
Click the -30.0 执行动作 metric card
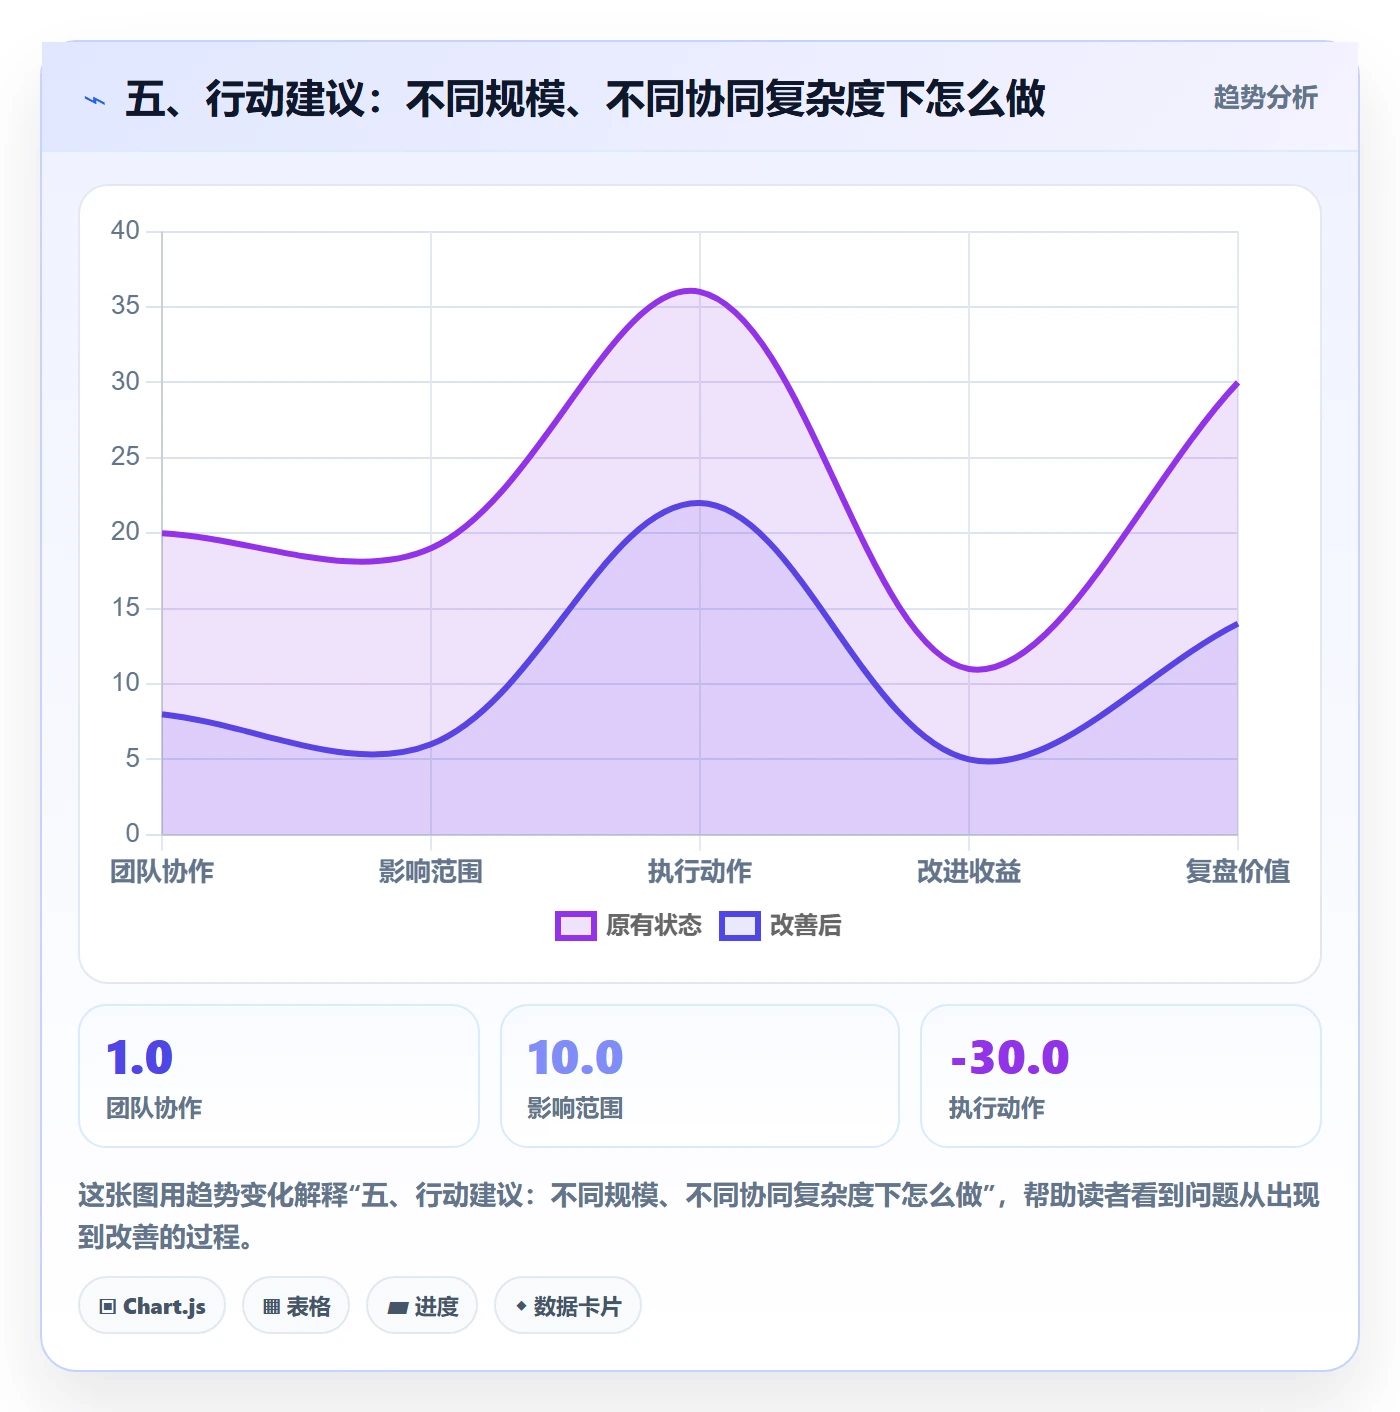(x=1121, y=1076)
